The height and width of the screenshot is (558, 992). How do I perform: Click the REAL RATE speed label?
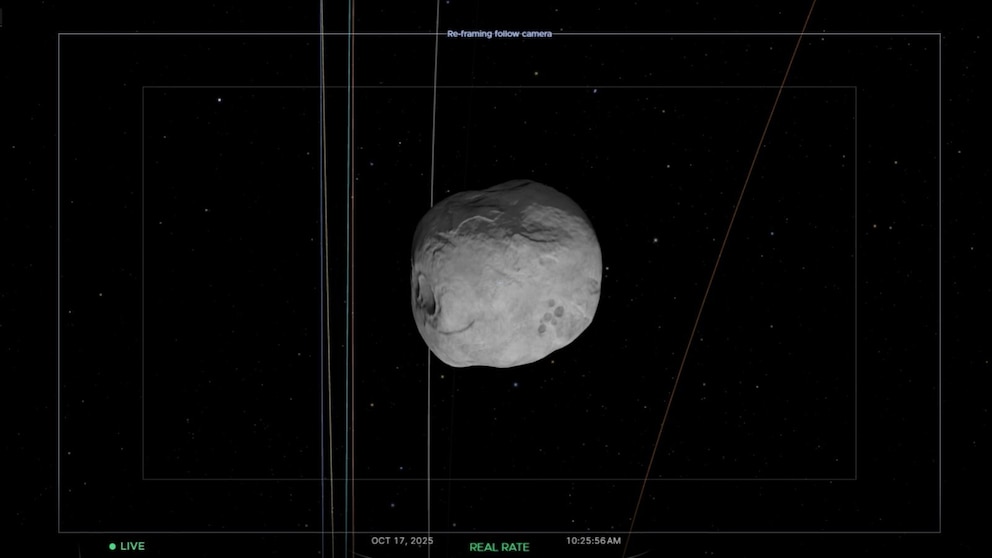[499, 547]
